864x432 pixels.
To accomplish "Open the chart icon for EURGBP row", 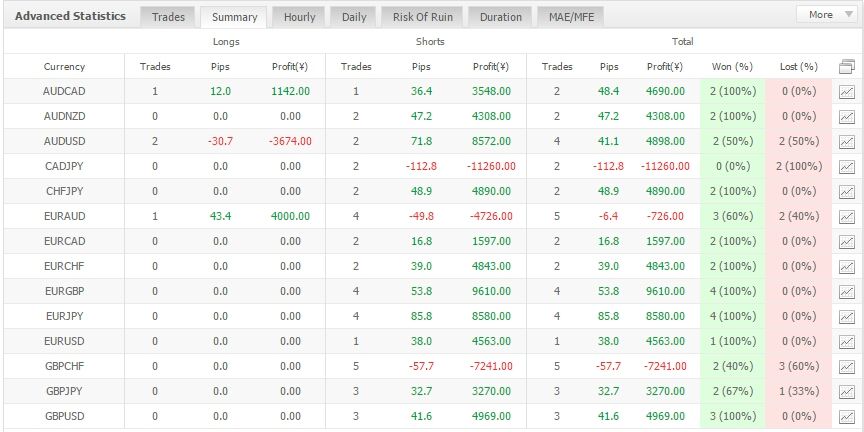I will [x=846, y=291].
